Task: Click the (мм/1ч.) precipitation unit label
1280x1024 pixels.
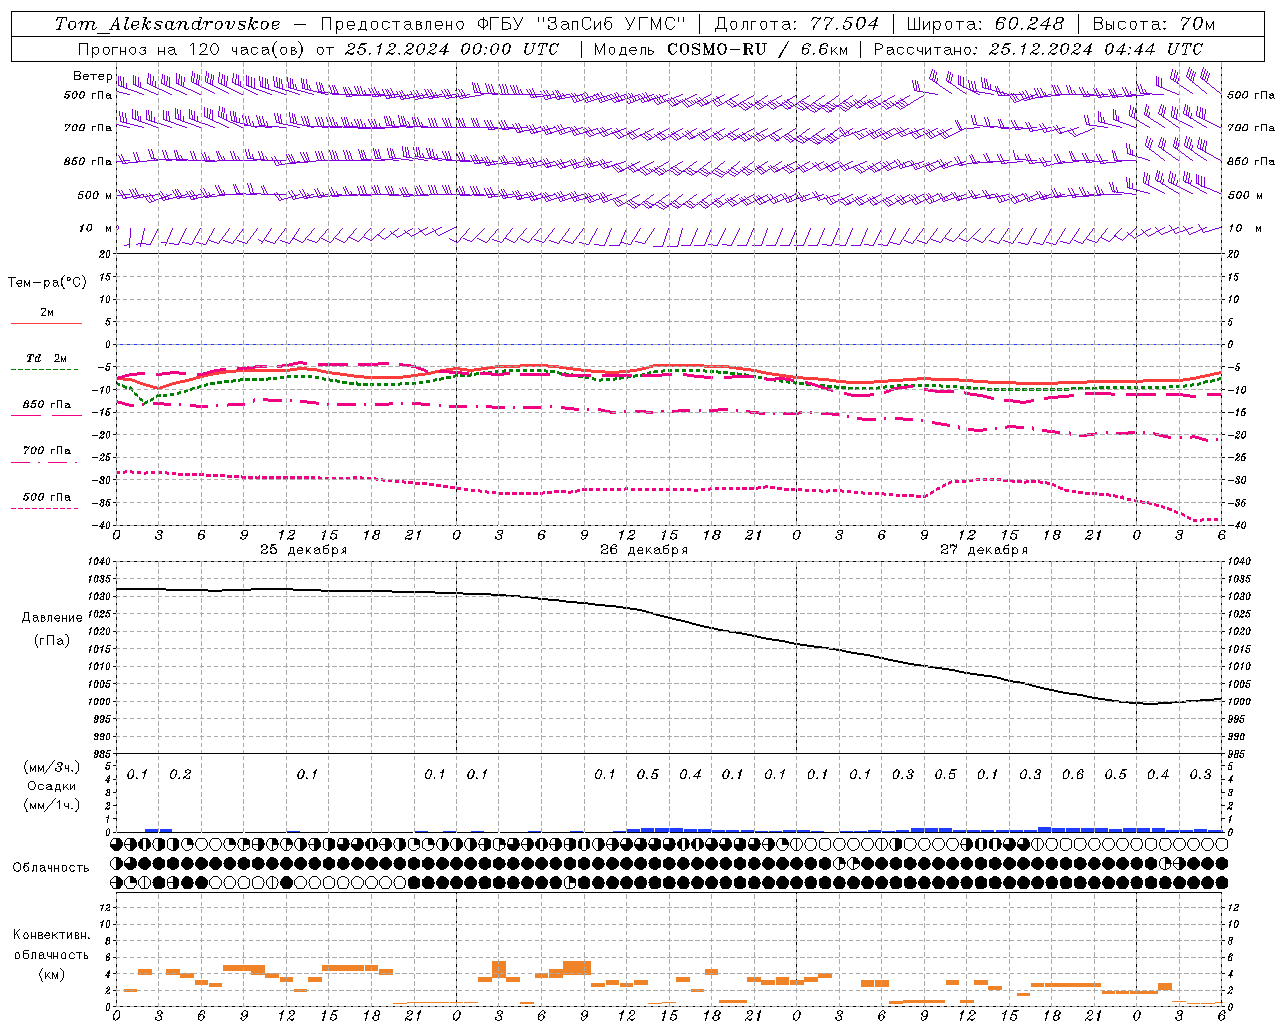Action: 52,805
